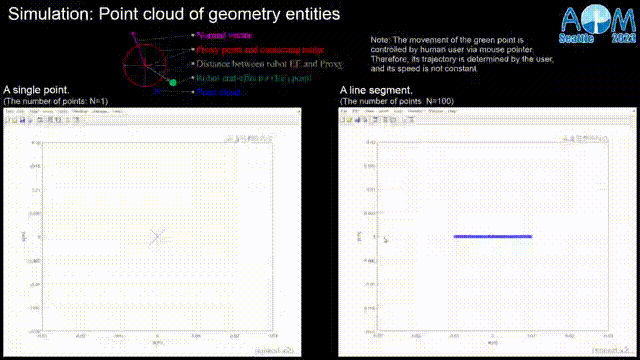Click the blue line segment point cloud
This screenshot has width=640, height=360.
pyautogui.click(x=493, y=236)
